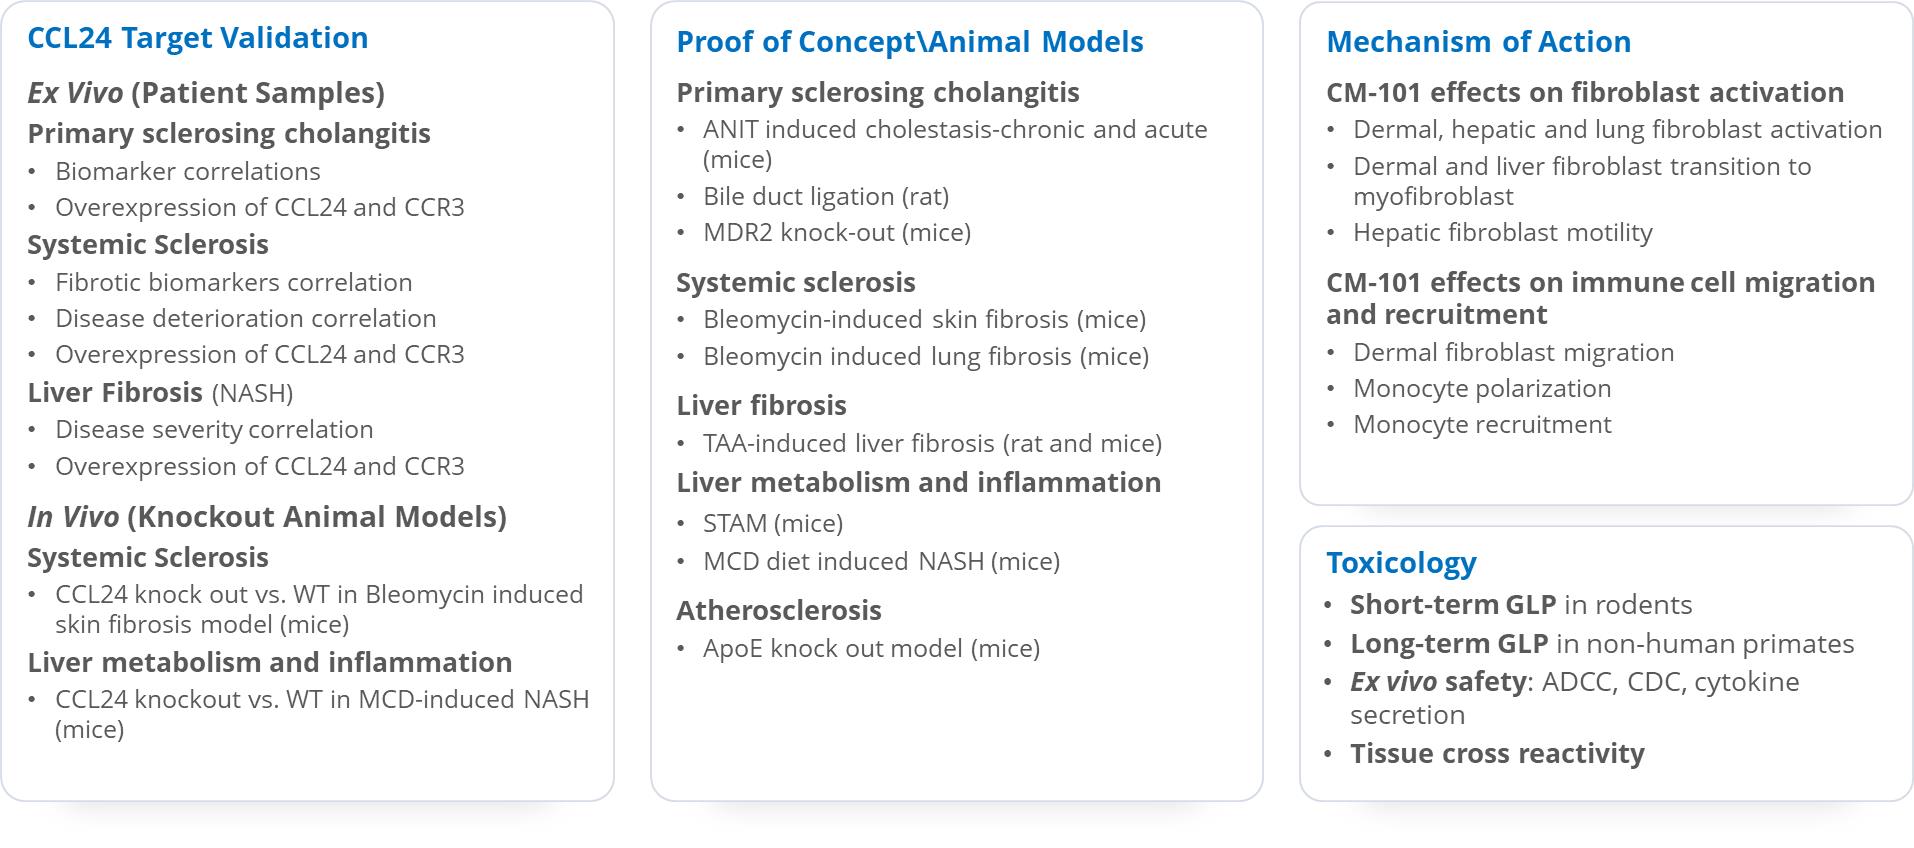Click the Disease deterioration correlation bullet
Screen dimensions: 1914x848
[x=245, y=318]
